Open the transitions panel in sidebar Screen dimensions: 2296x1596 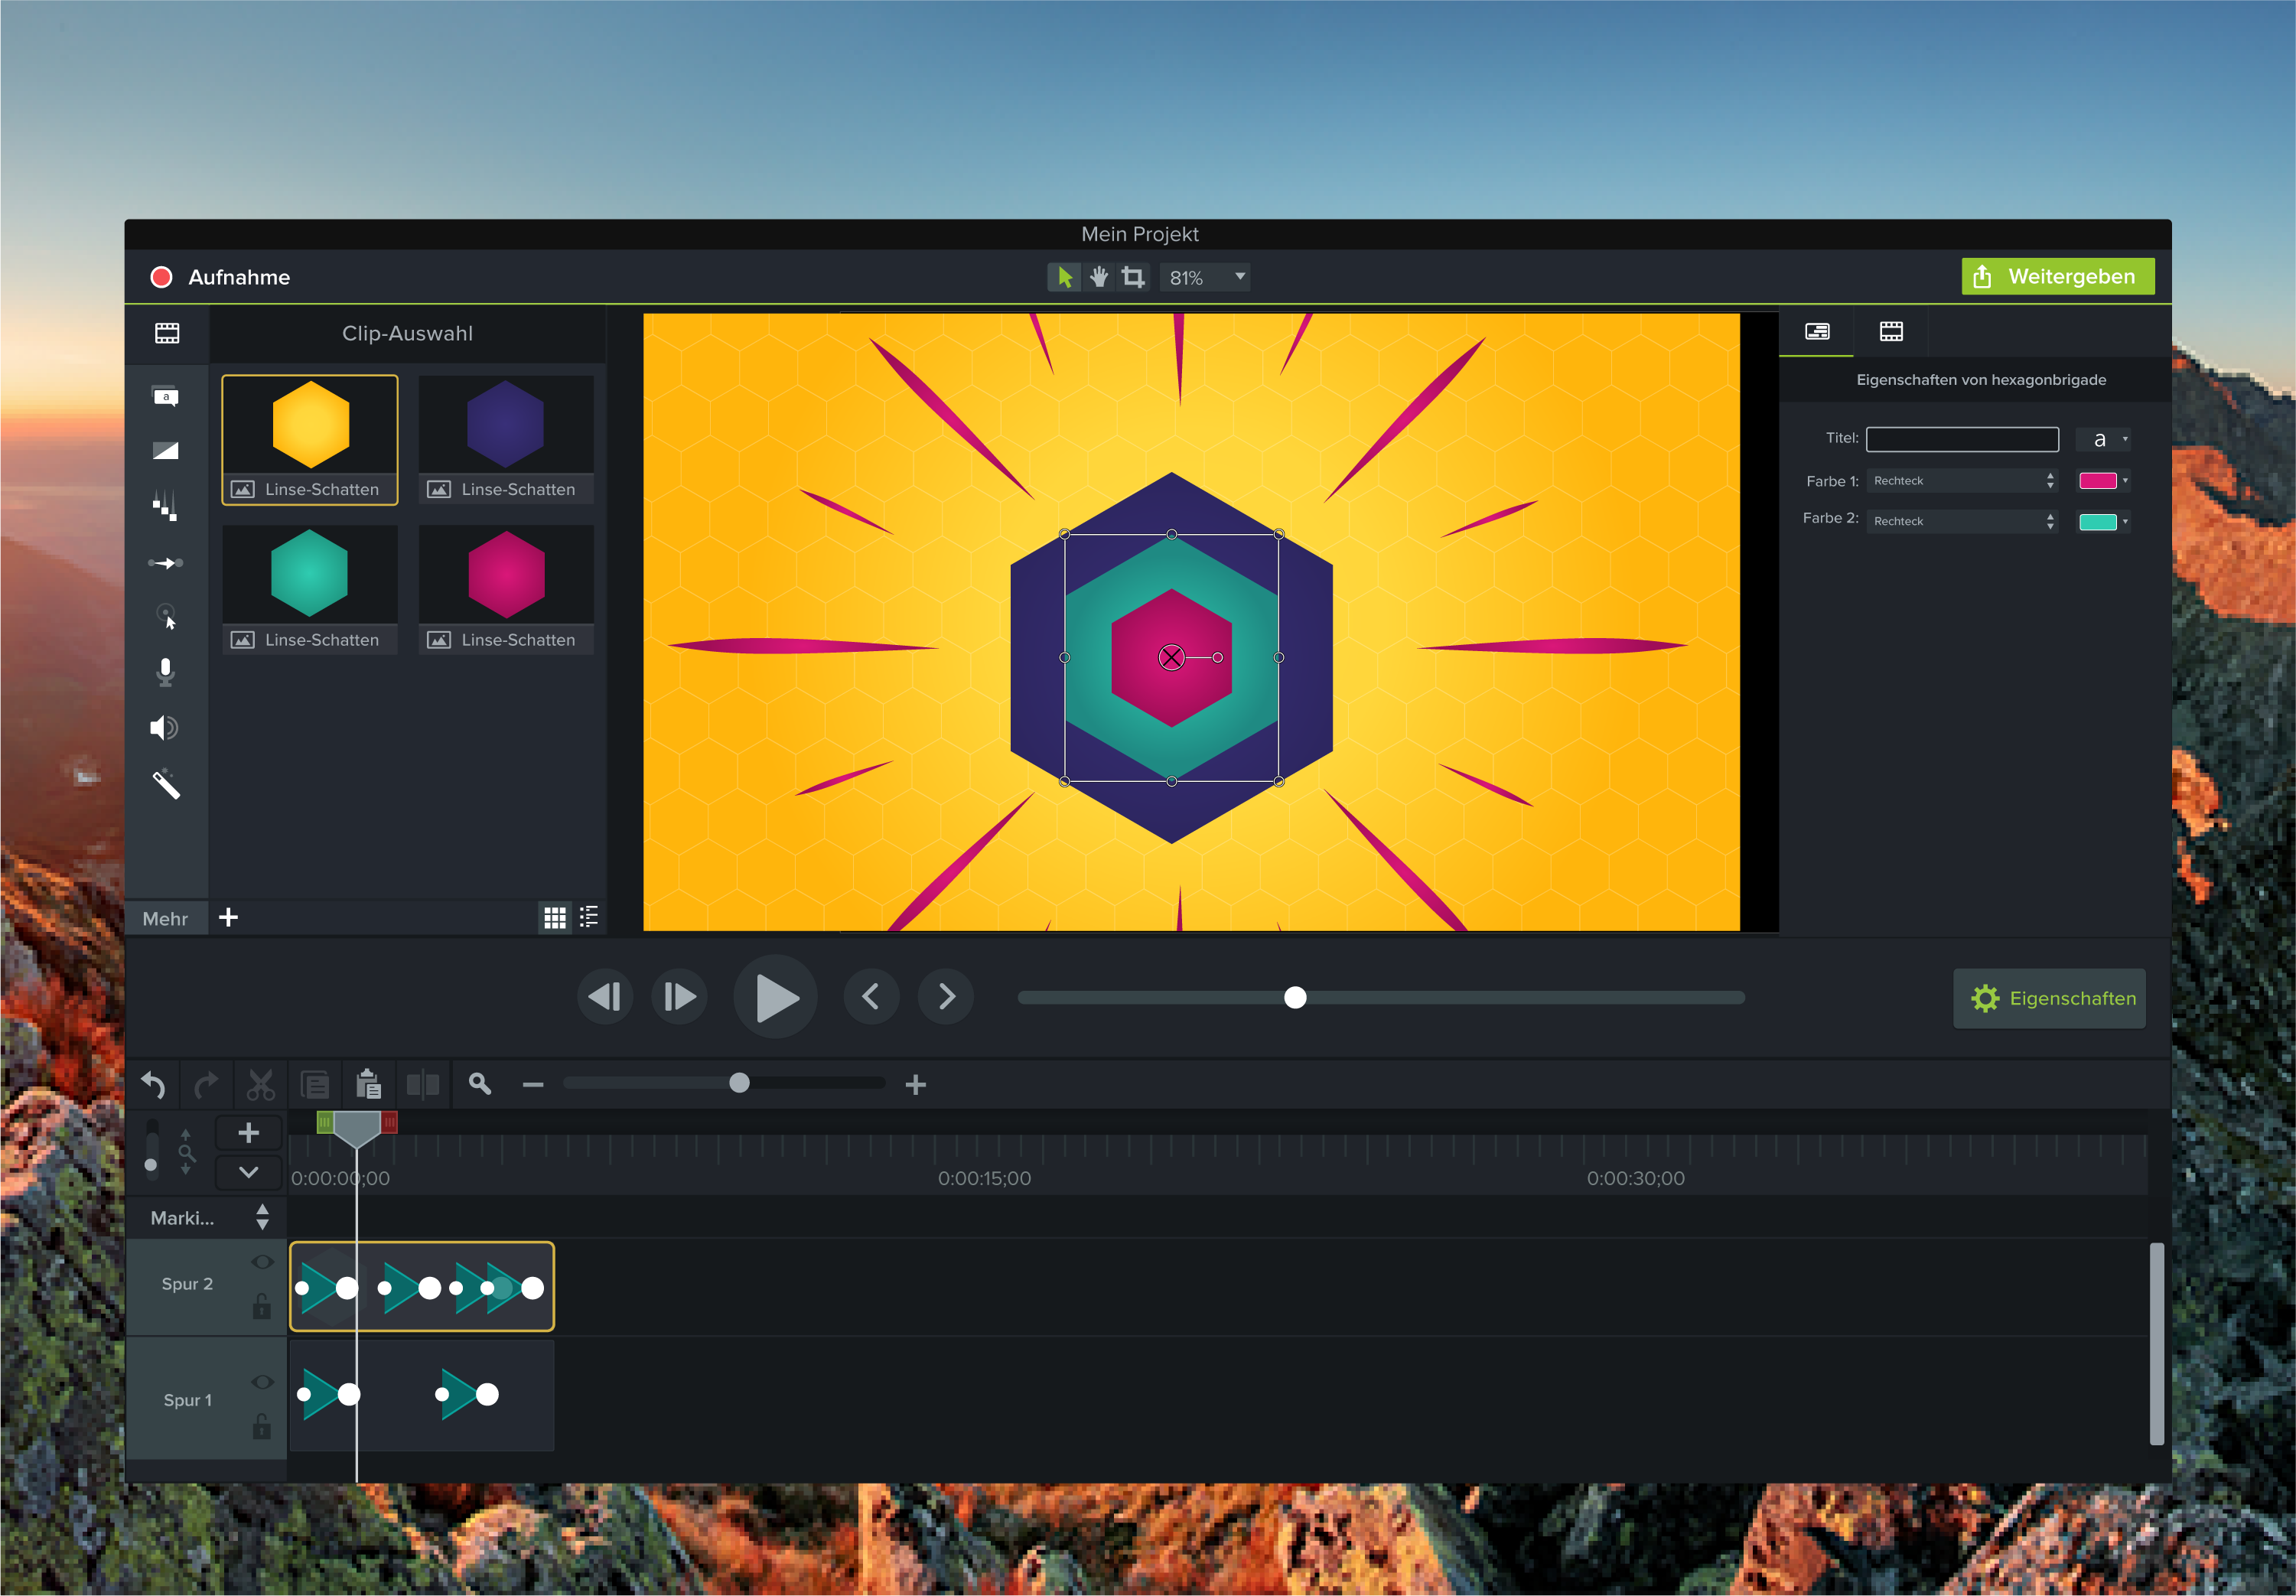click(166, 451)
